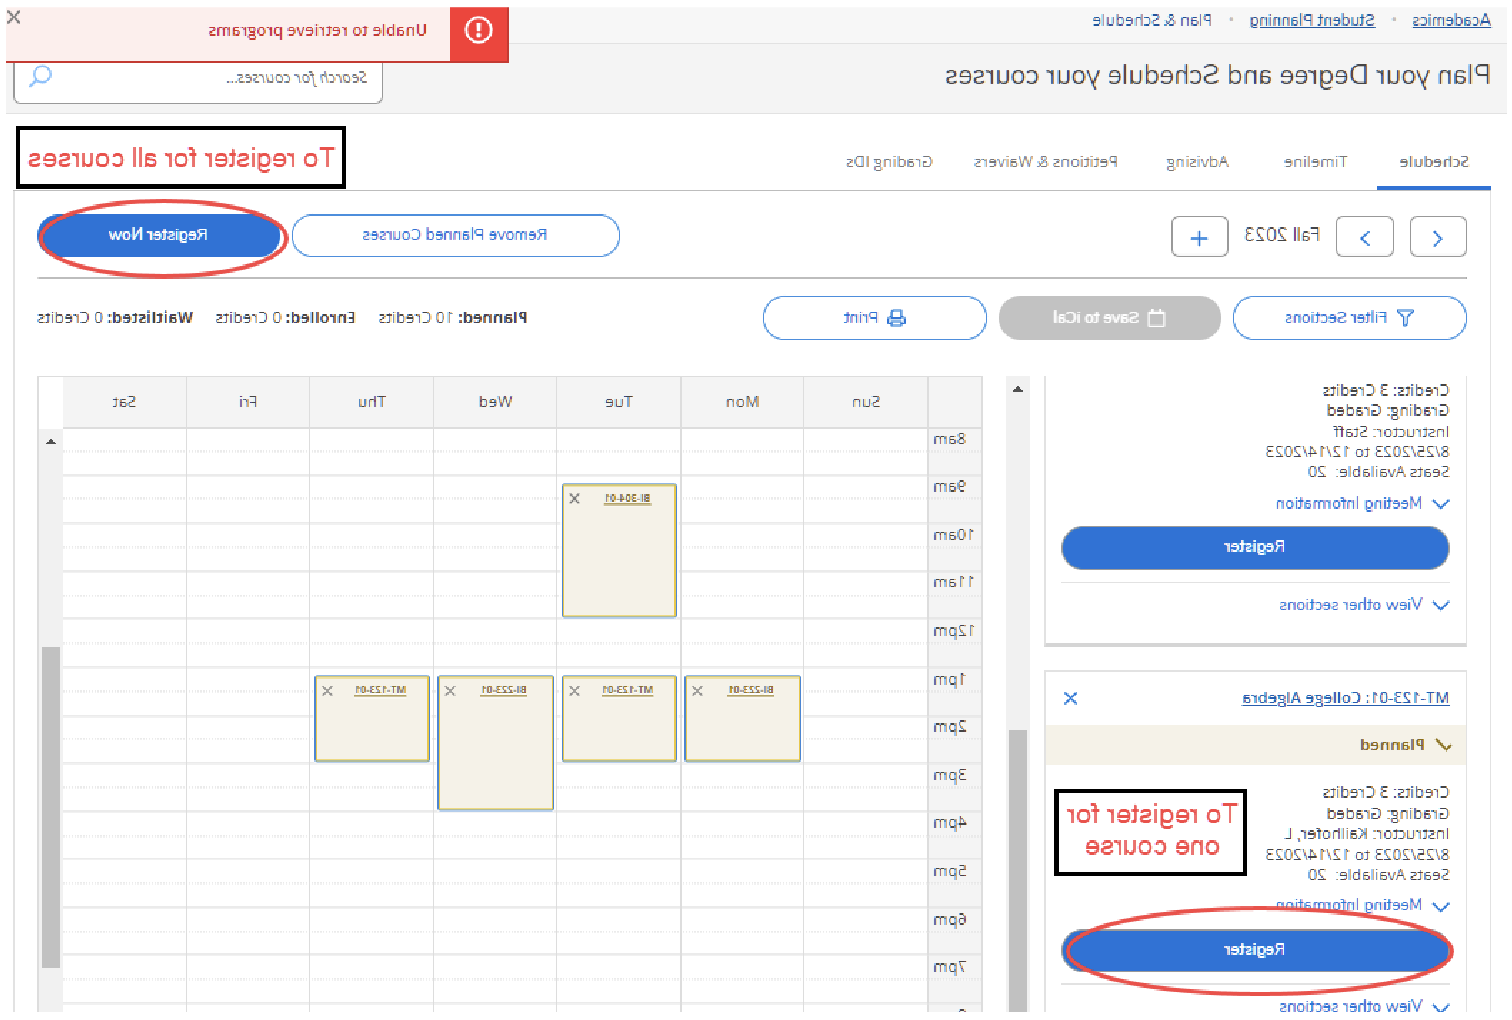Click the '8am' time label

pos(950,439)
